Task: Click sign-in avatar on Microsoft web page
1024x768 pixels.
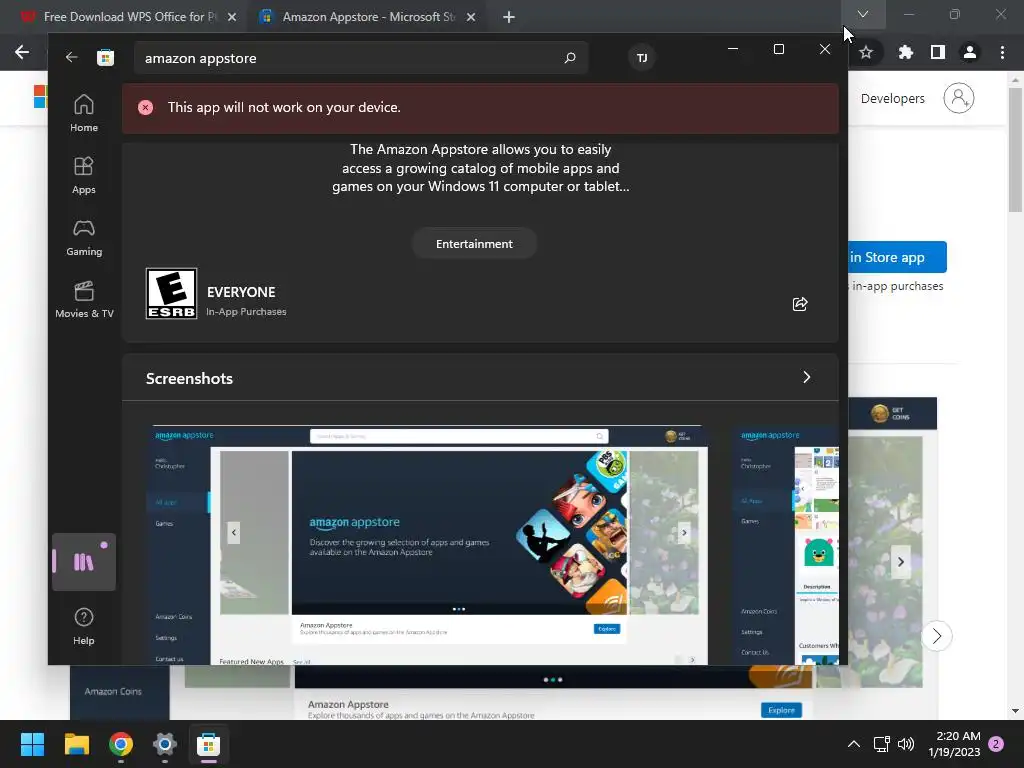Action: 959,98
